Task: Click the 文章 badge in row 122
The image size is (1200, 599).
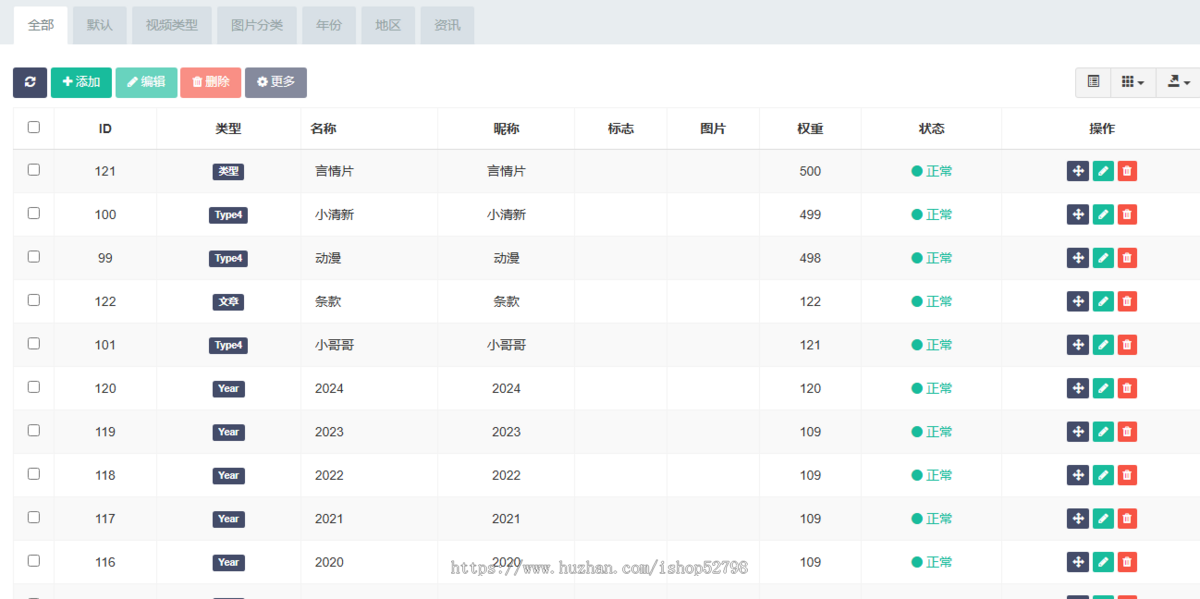Action: [x=228, y=301]
